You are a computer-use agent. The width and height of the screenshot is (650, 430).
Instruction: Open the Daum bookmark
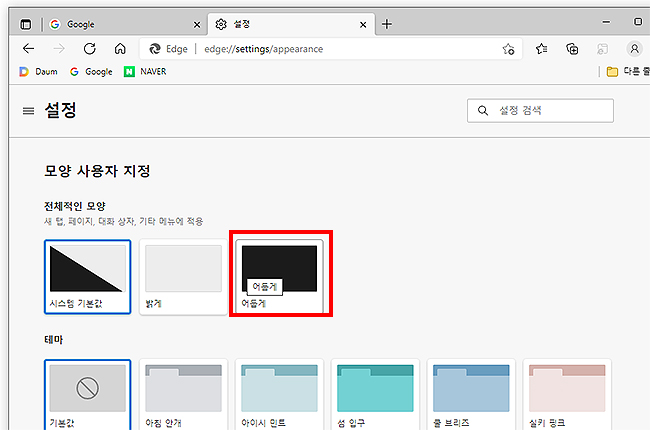click(x=38, y=72)
